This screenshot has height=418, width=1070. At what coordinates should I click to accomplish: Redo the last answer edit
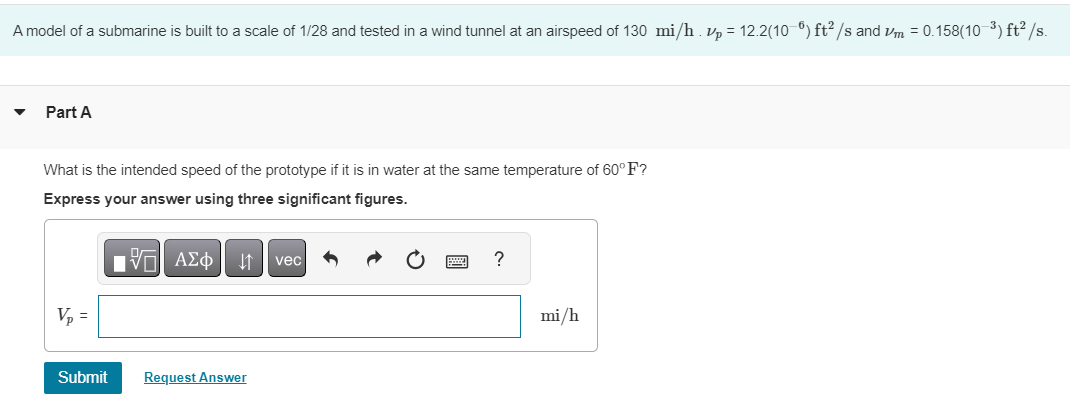point(374,260)
